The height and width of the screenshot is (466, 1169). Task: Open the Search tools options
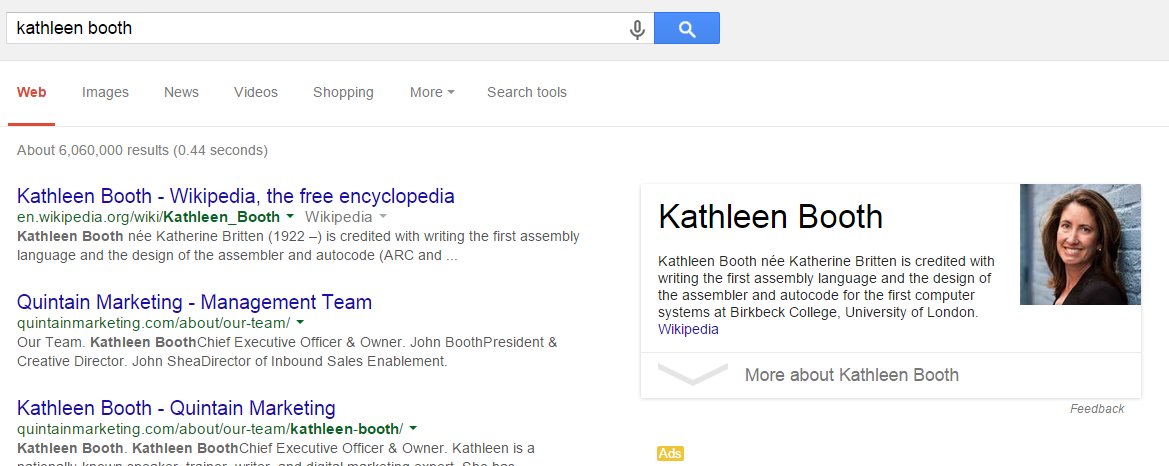tap(527, 92)
